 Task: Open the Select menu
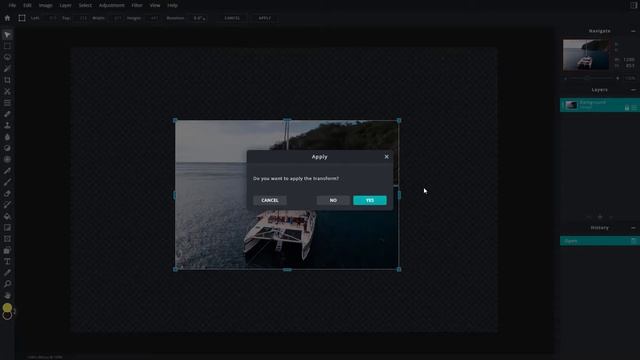click(85, 5)
